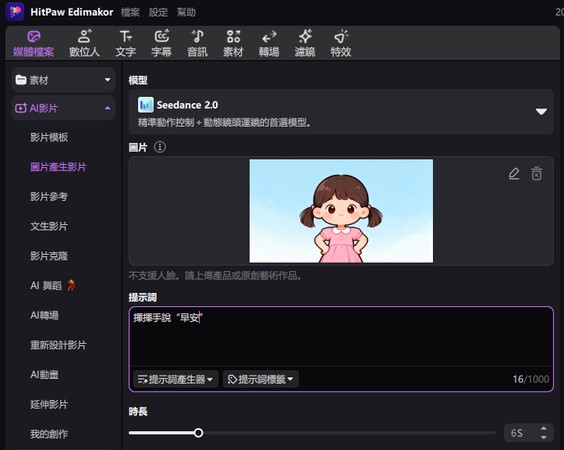Open the 提示詞標籤 dropdown
The height and width of the screenshot is (450, 564).
[x=261, y=379]
